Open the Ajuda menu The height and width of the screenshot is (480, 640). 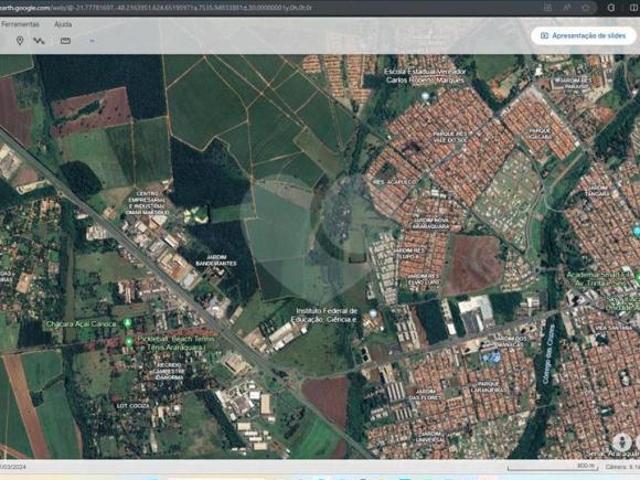[63, 24]
